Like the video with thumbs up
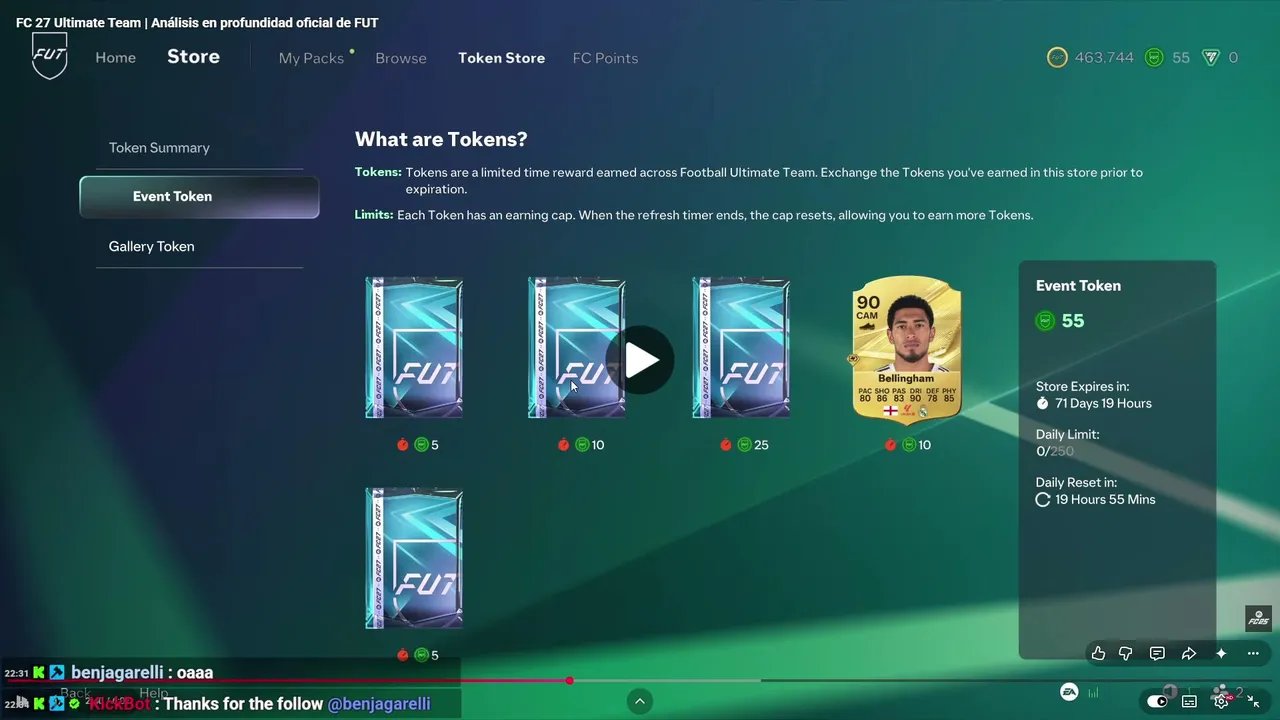Screen dimensions: 1280x720 [1098, 653]
